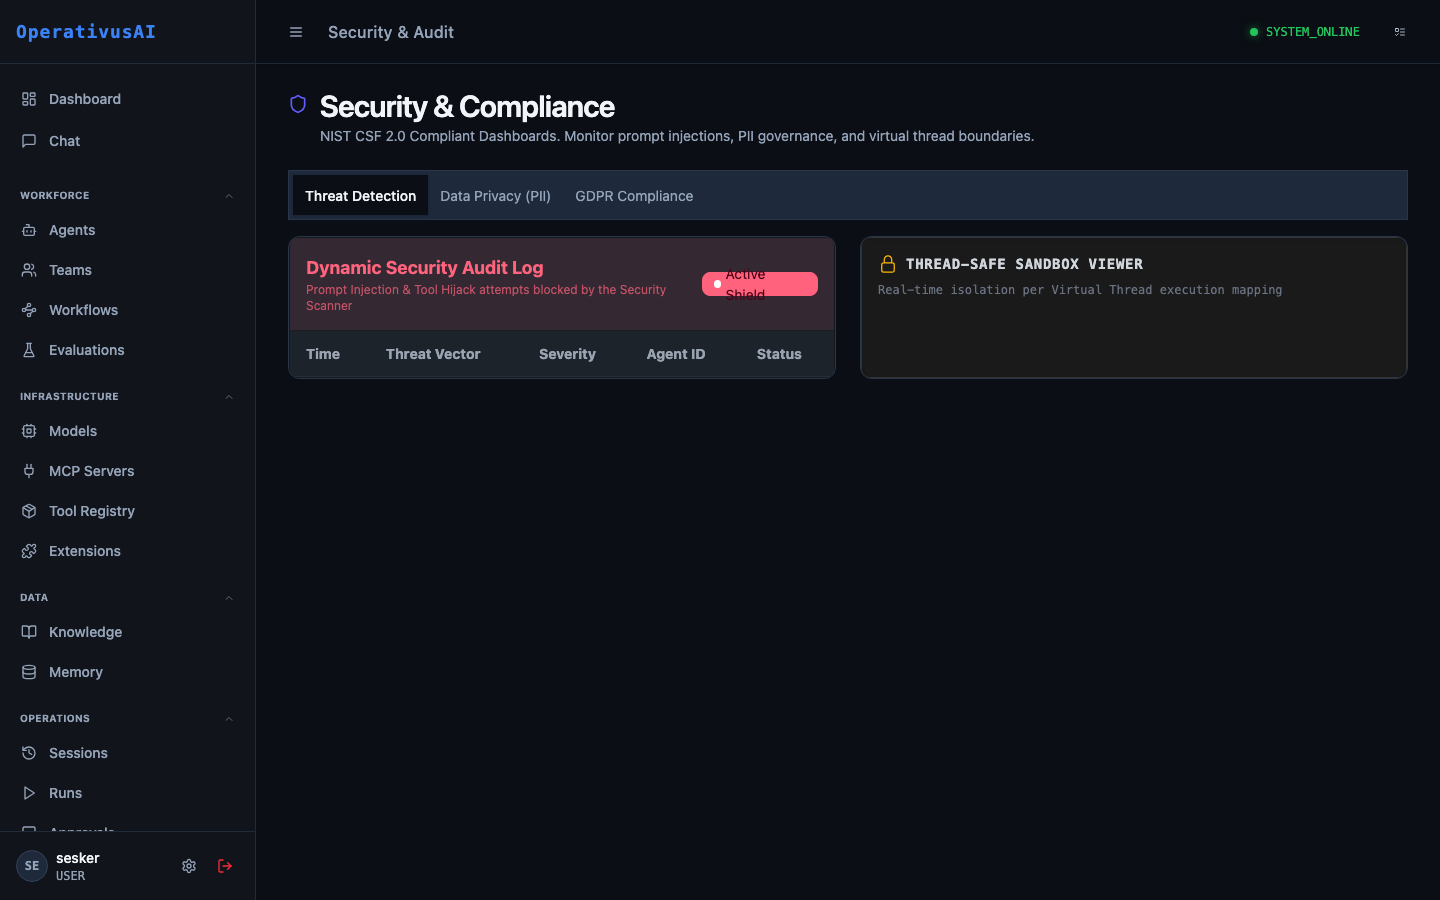This screenshot has height=900, width=1440.
Task: Click the SE user avatar
Action: 32,866
